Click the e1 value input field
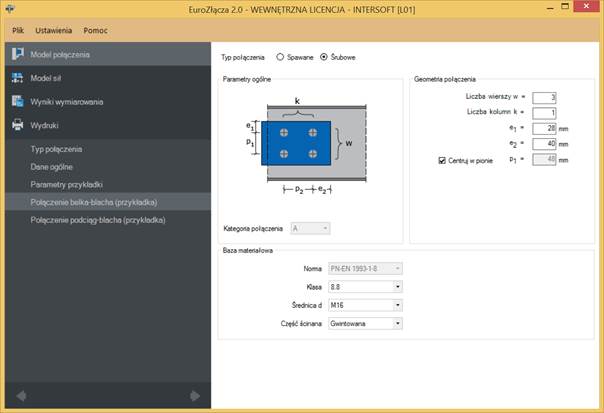This screenshot has width=604, height=413. [x=544, y=128]
